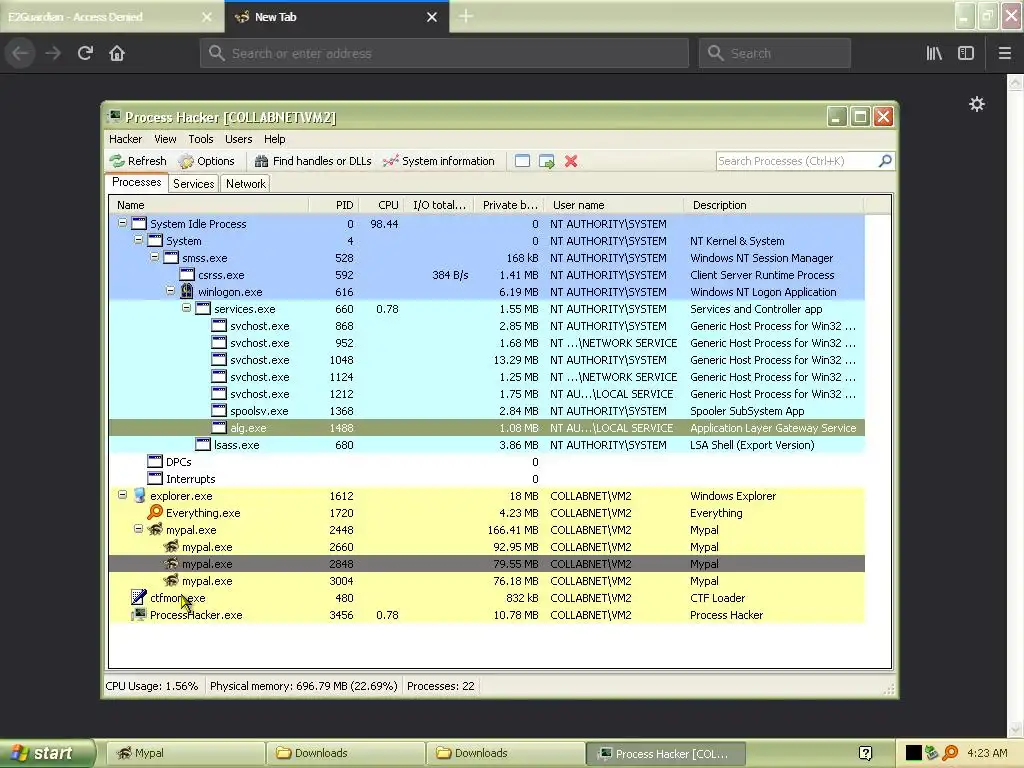Switch to E2Guardian Access Denied tab
This screenshot has height=768, width=1024.
tap(111, 17)
